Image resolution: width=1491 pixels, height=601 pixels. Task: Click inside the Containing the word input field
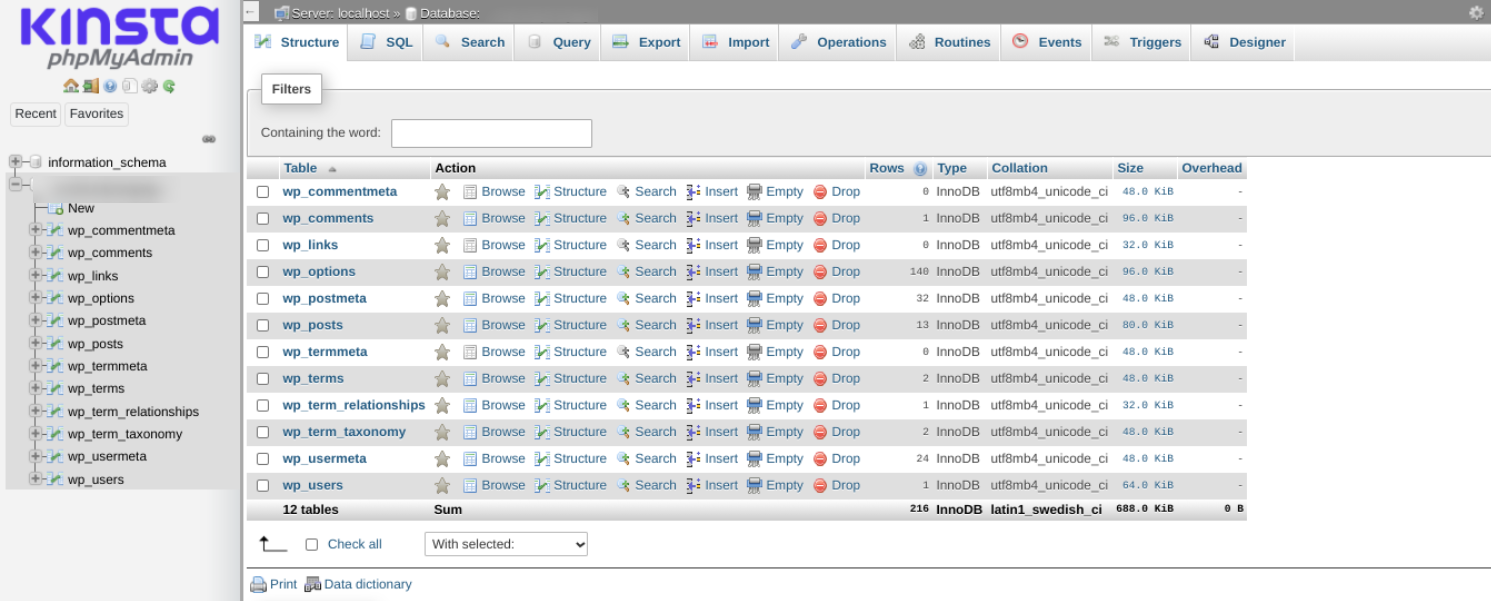click(491, 133)
